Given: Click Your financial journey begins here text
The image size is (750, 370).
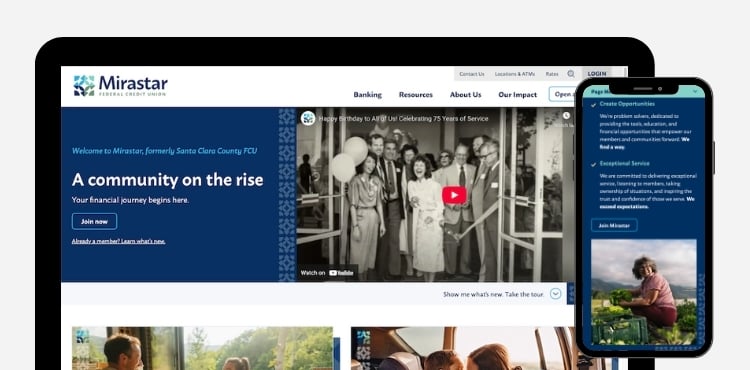Looking at the screenshot, I should click(x=130, y=200).
